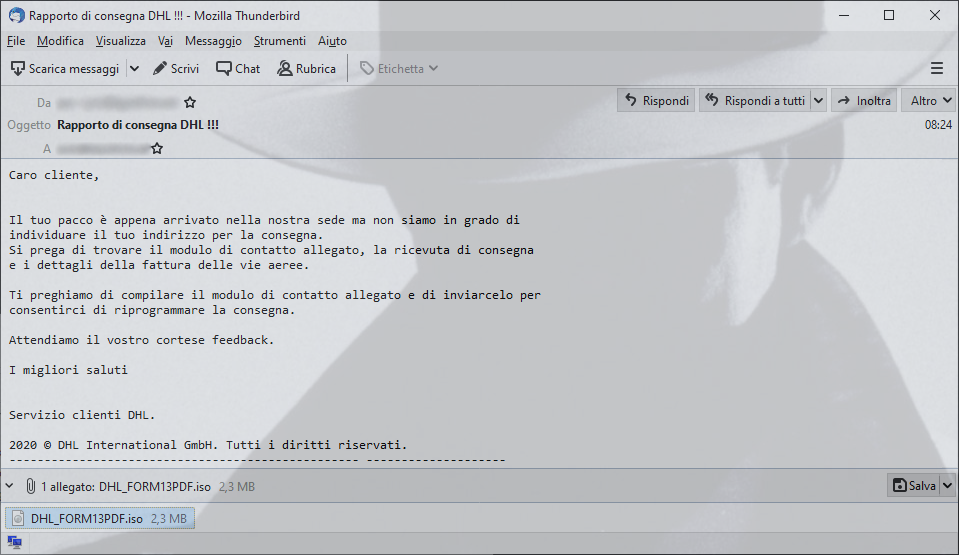Expand the Scarica messaggi dropdown arrow
959x555 pixels.
tap(135, 69)
